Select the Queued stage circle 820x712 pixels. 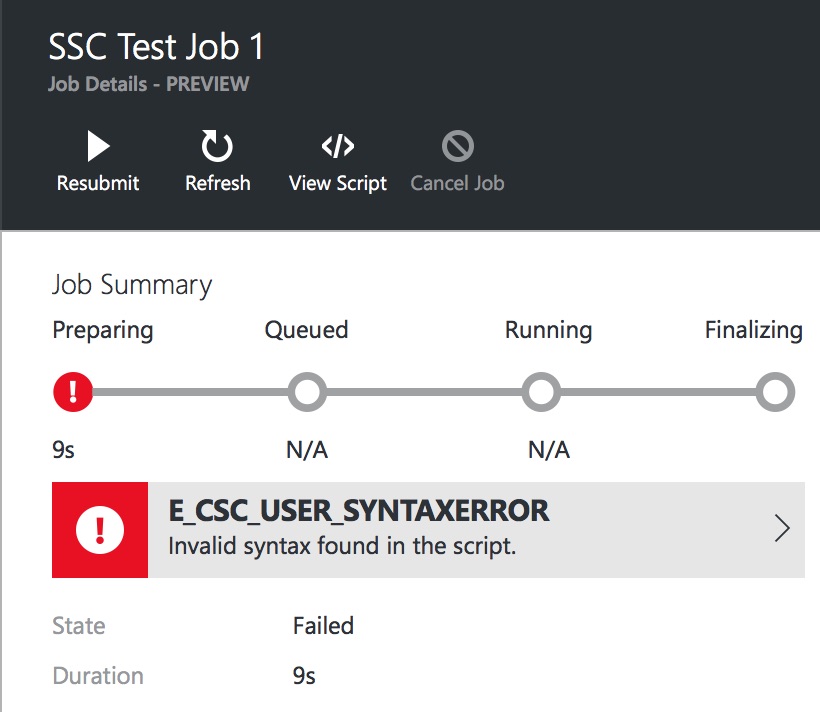[307, 392]
